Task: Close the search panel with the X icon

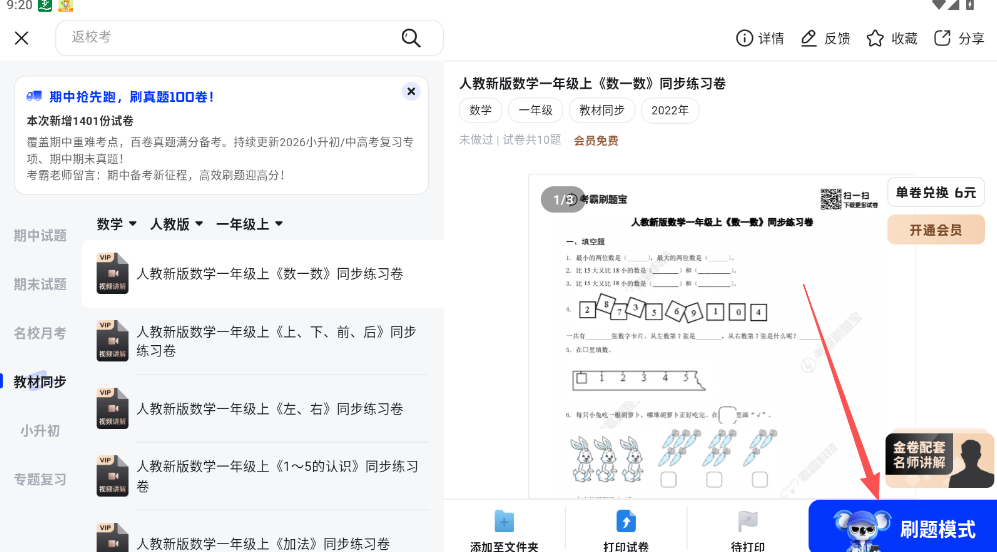Action: click(22, 38)
